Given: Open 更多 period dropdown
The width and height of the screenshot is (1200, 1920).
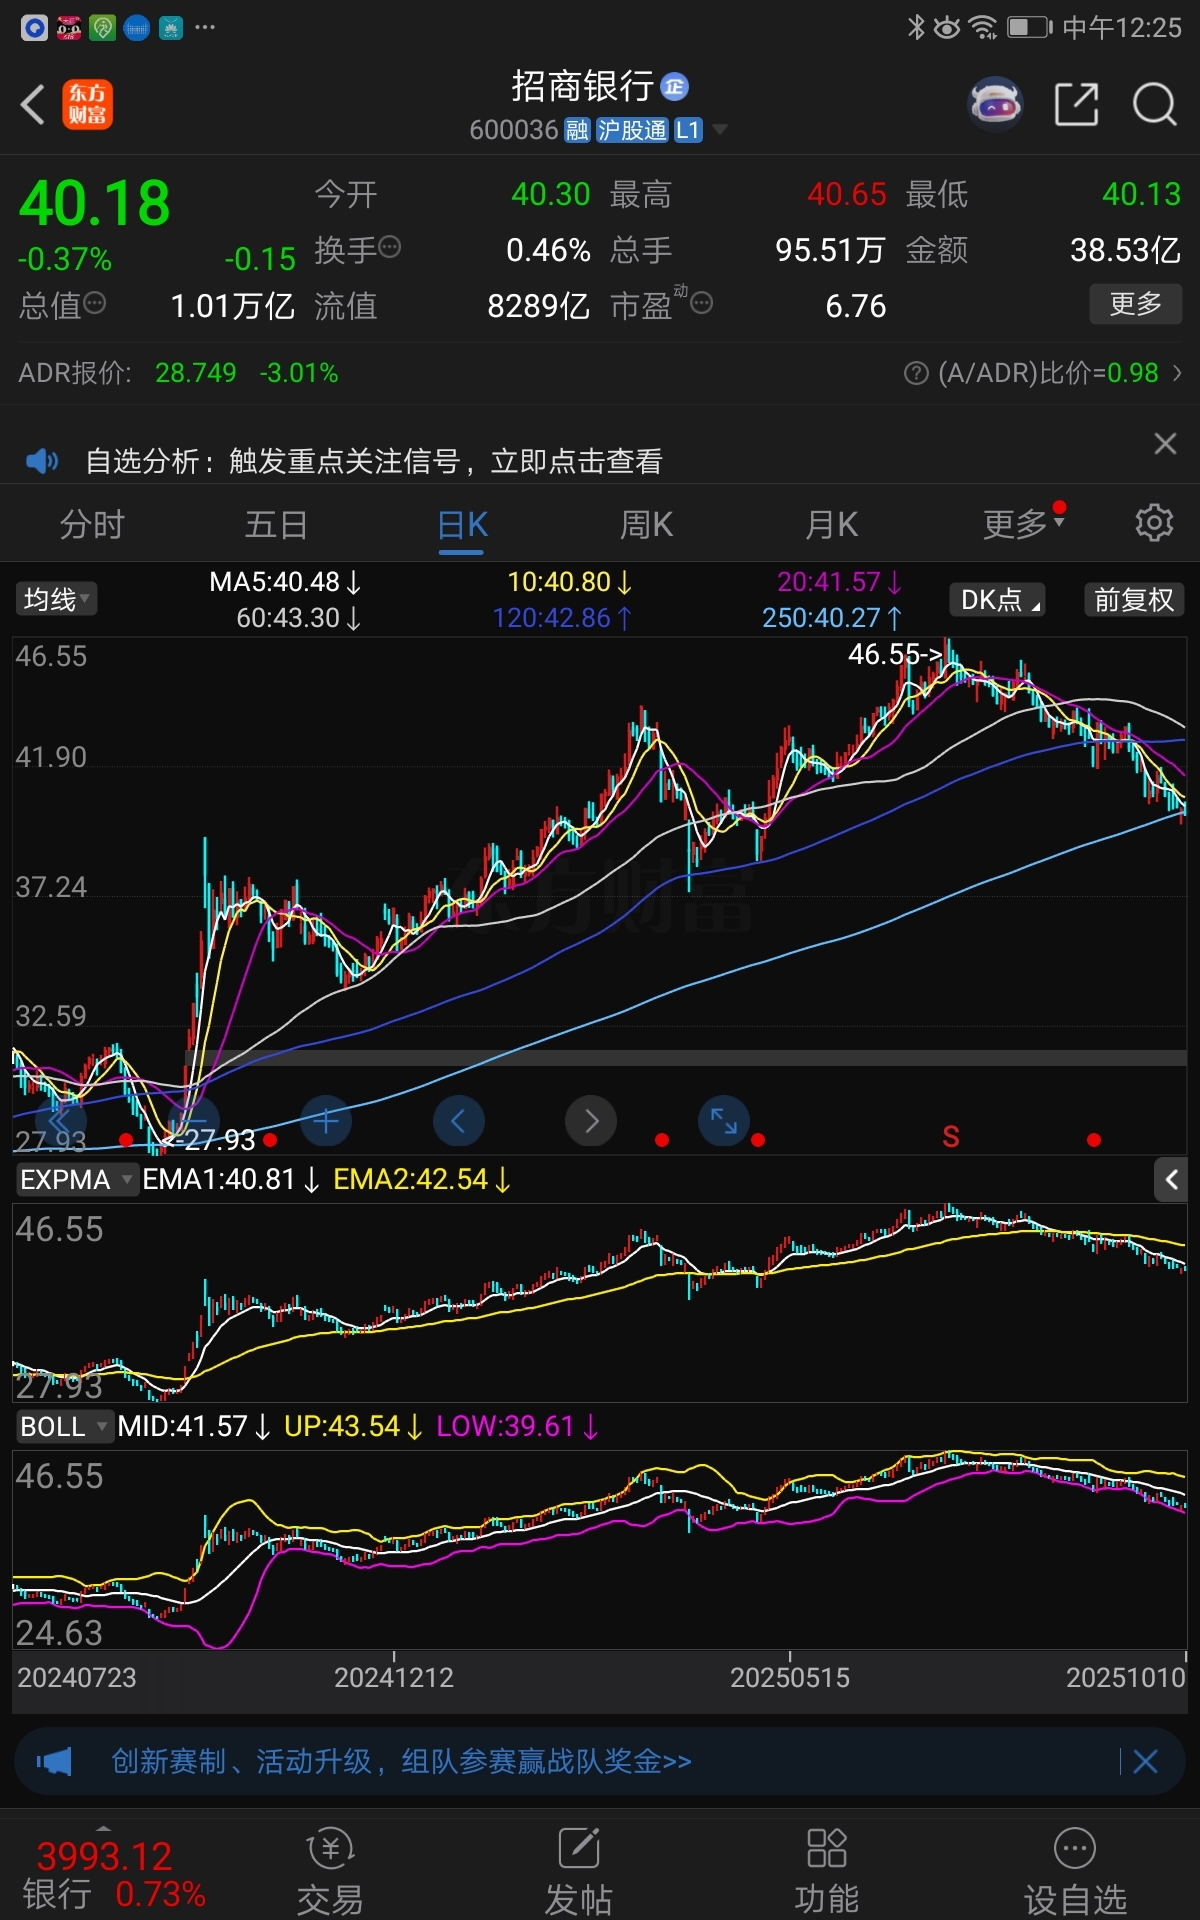Looking at the screenshot, I should (1024, 524).
